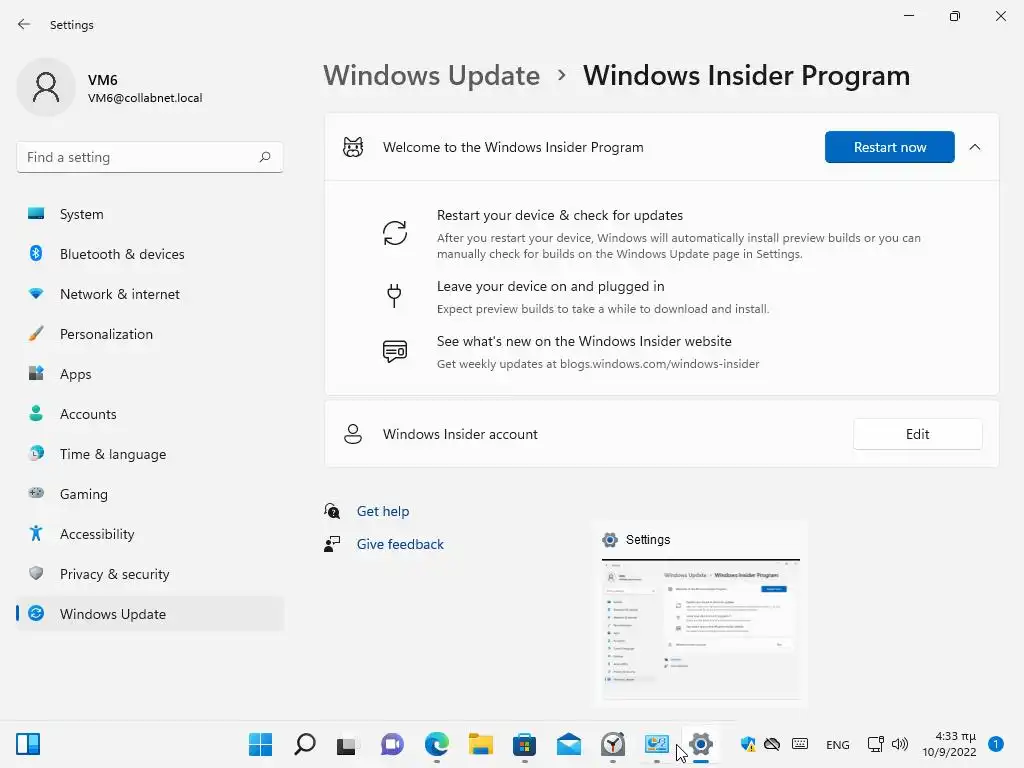The image size is (1024, 768).
Task: Open Bluetooth & devices settings
Action: 150,254
